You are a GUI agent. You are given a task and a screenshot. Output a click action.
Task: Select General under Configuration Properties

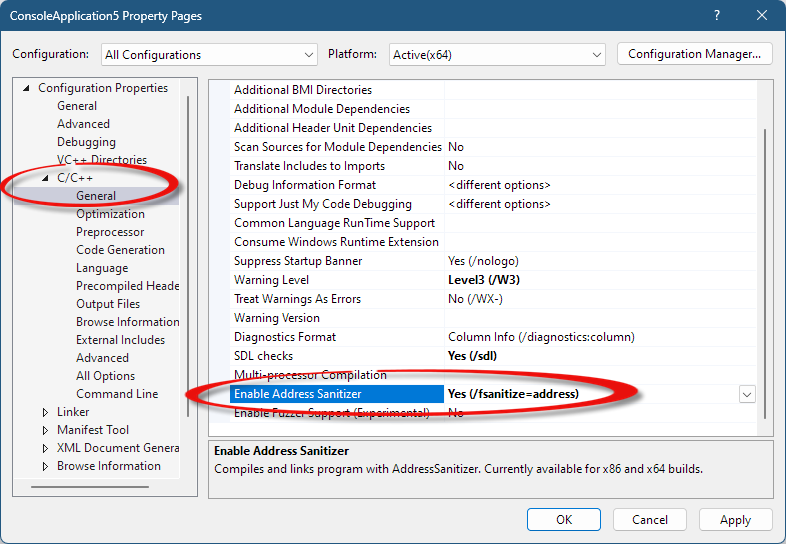pyautogui.click(x=77, y=106)
